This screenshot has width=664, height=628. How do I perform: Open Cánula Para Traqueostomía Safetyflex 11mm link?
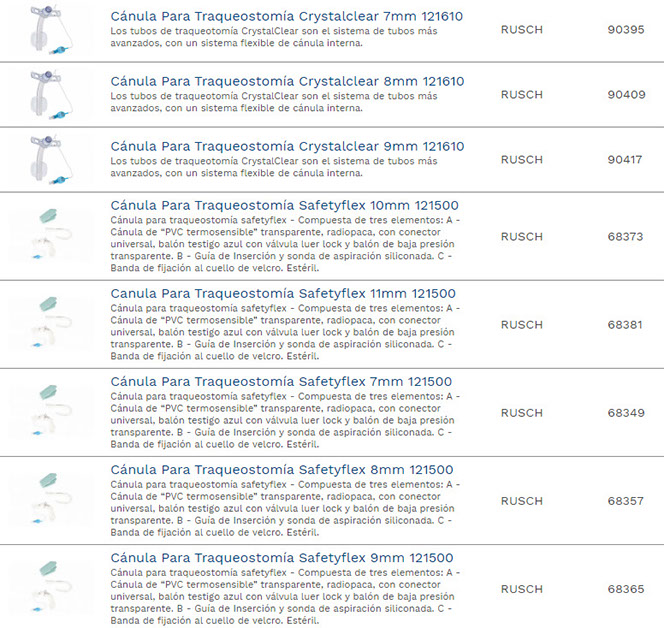284,294
